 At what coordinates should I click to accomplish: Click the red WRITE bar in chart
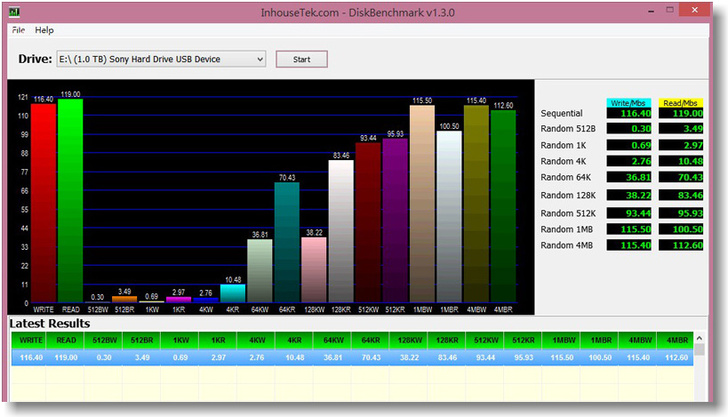pyautogui.click(x=43, y=200)
